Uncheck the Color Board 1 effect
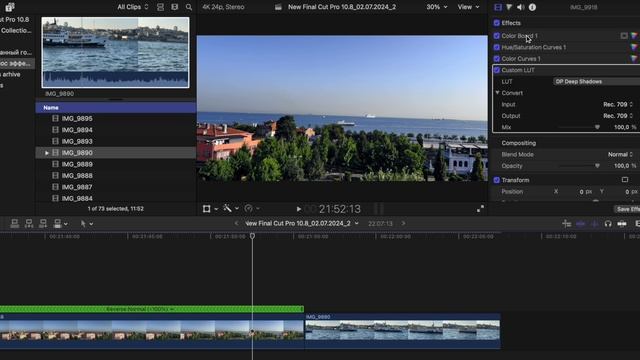The image size is (640, 360). tap(497, 36)
